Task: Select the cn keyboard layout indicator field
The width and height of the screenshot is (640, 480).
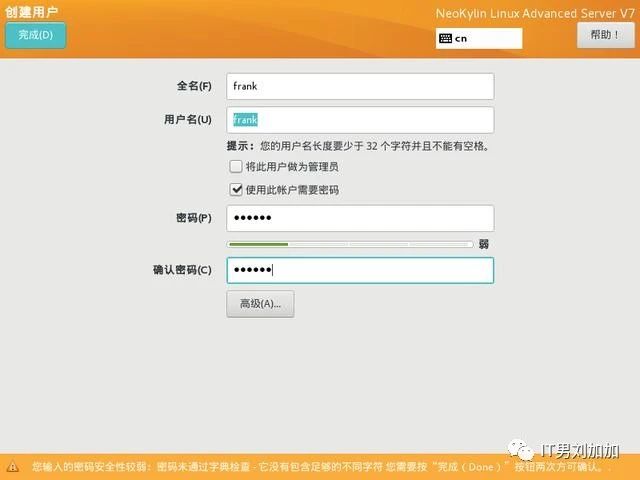Action: (479, 38)
